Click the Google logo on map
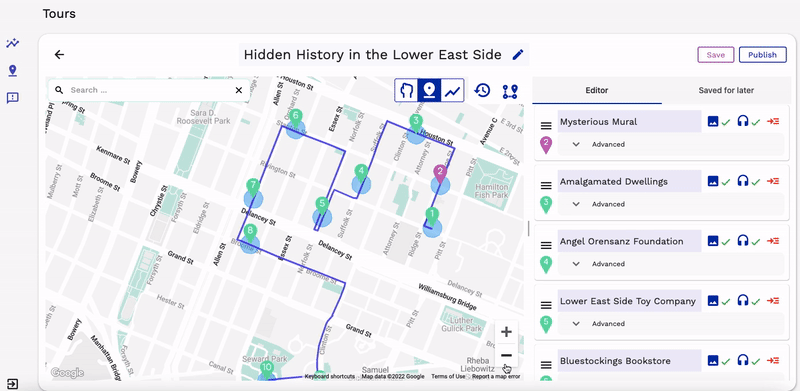 coord(67,373)
